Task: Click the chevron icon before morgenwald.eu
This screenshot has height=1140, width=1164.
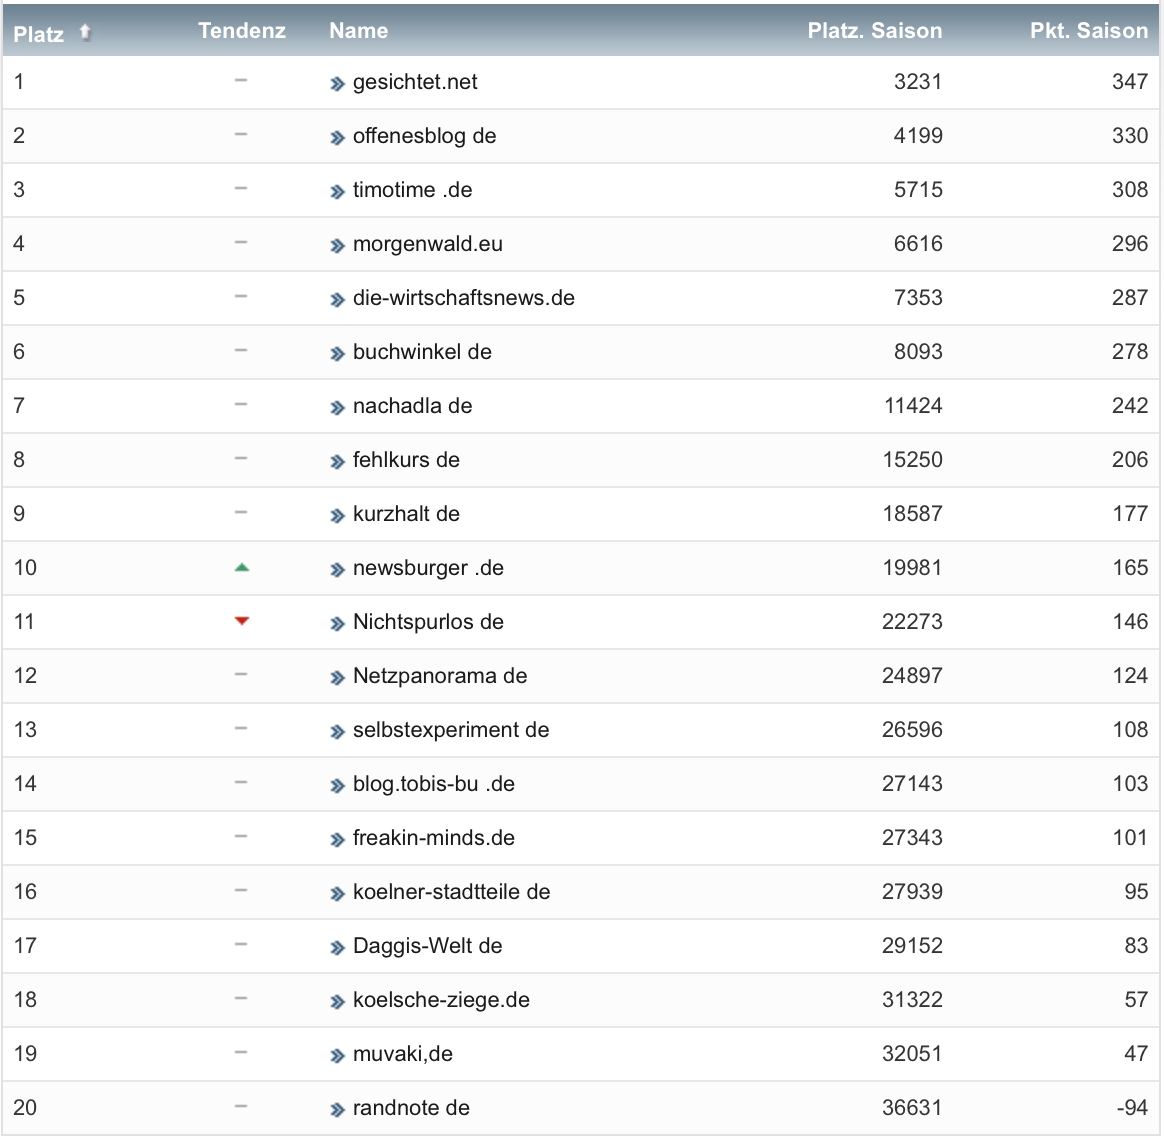Action: (x=338, y=246)
